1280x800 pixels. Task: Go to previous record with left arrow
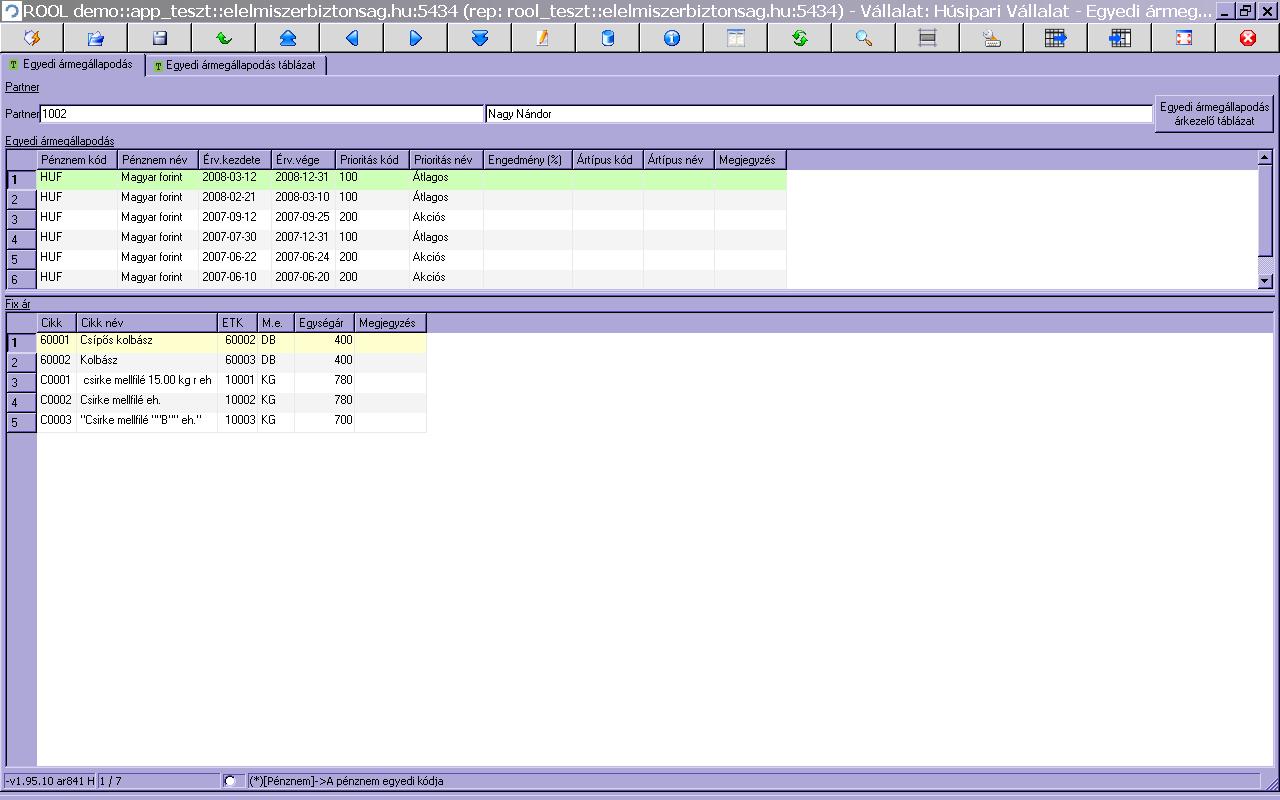352,38
